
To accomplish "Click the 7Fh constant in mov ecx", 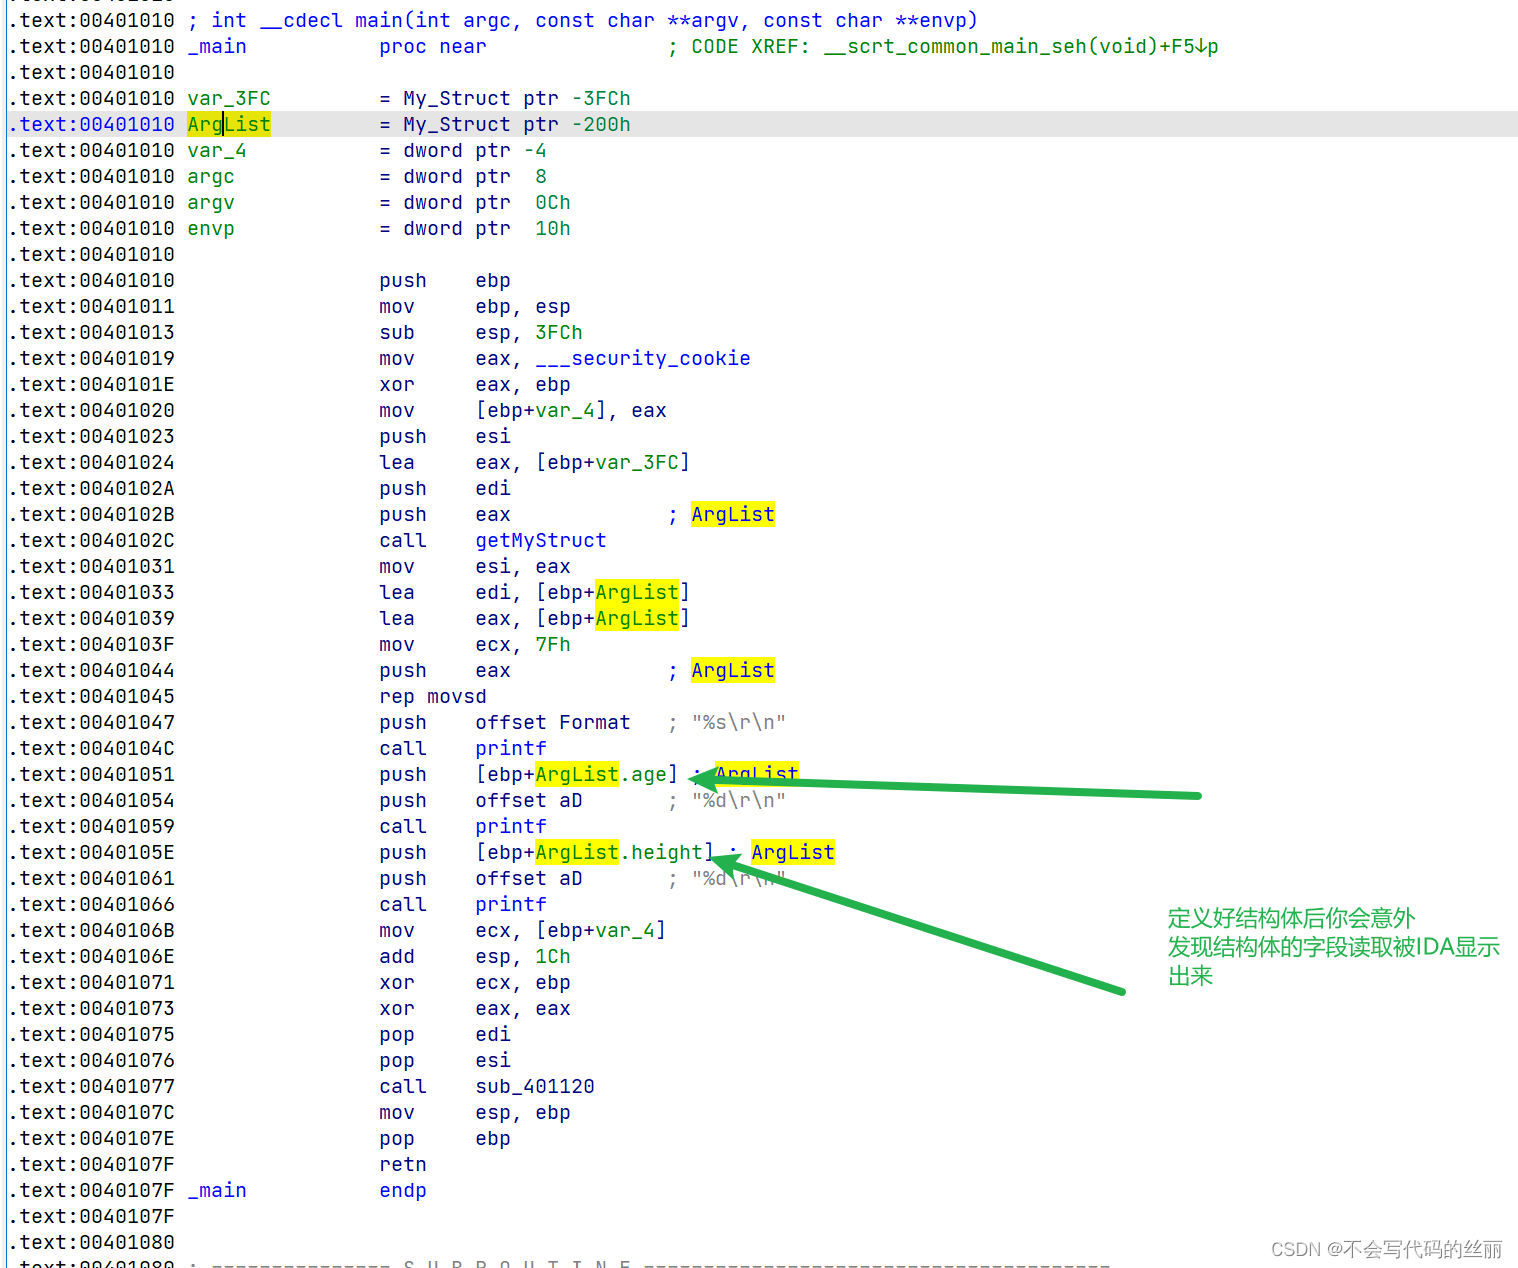I will 553,644.
